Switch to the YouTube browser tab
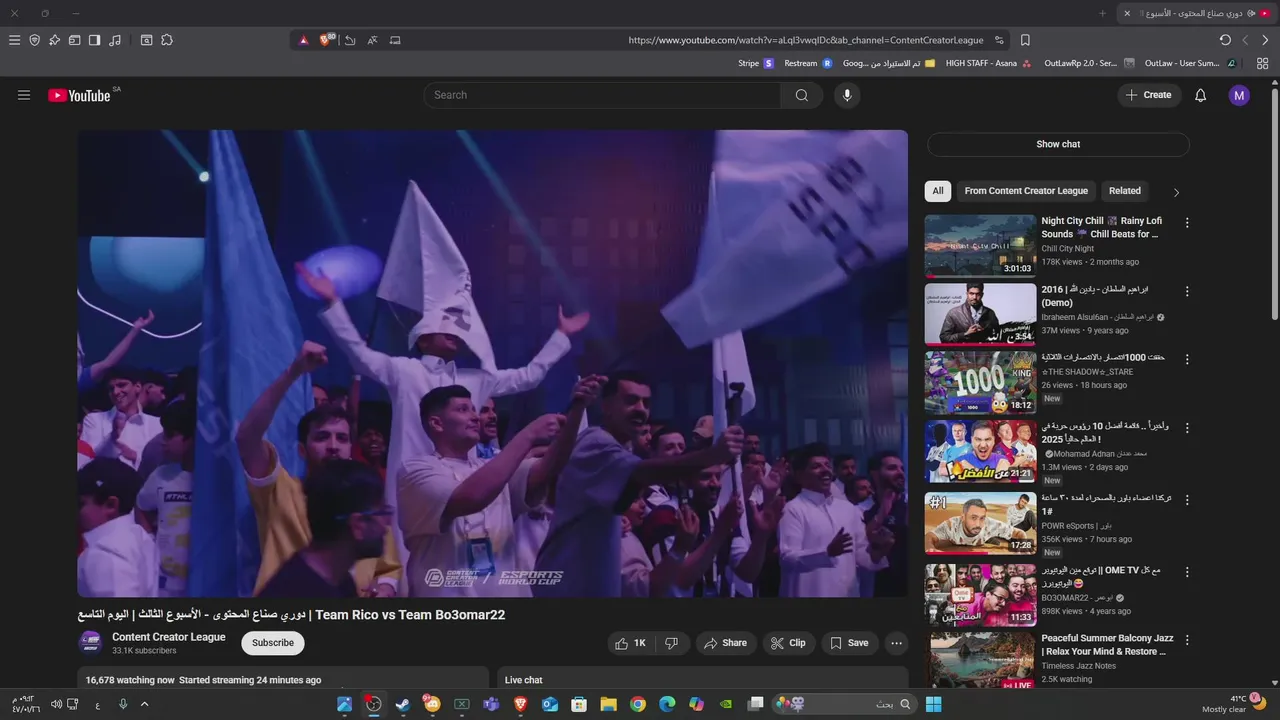 coord(1197,13)
